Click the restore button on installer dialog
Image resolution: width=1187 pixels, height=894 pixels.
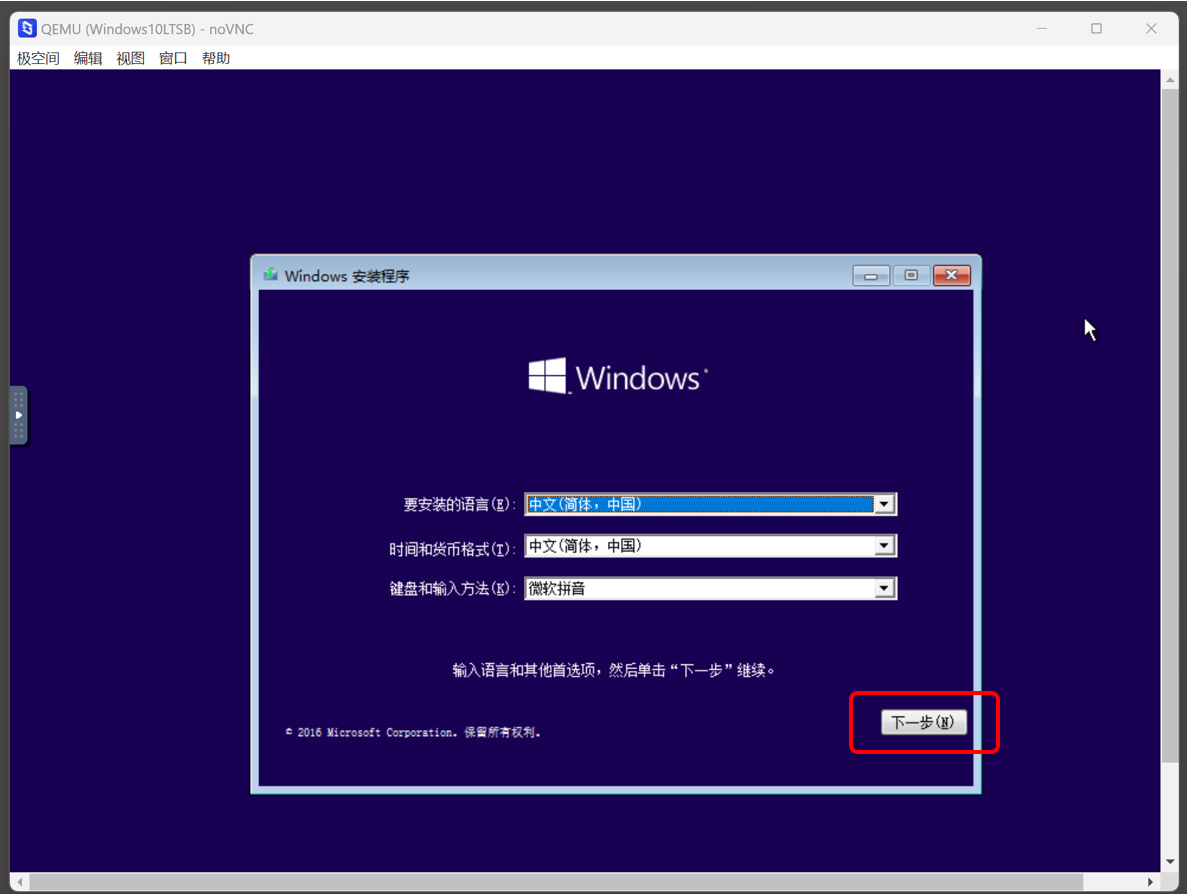point(911,275)
